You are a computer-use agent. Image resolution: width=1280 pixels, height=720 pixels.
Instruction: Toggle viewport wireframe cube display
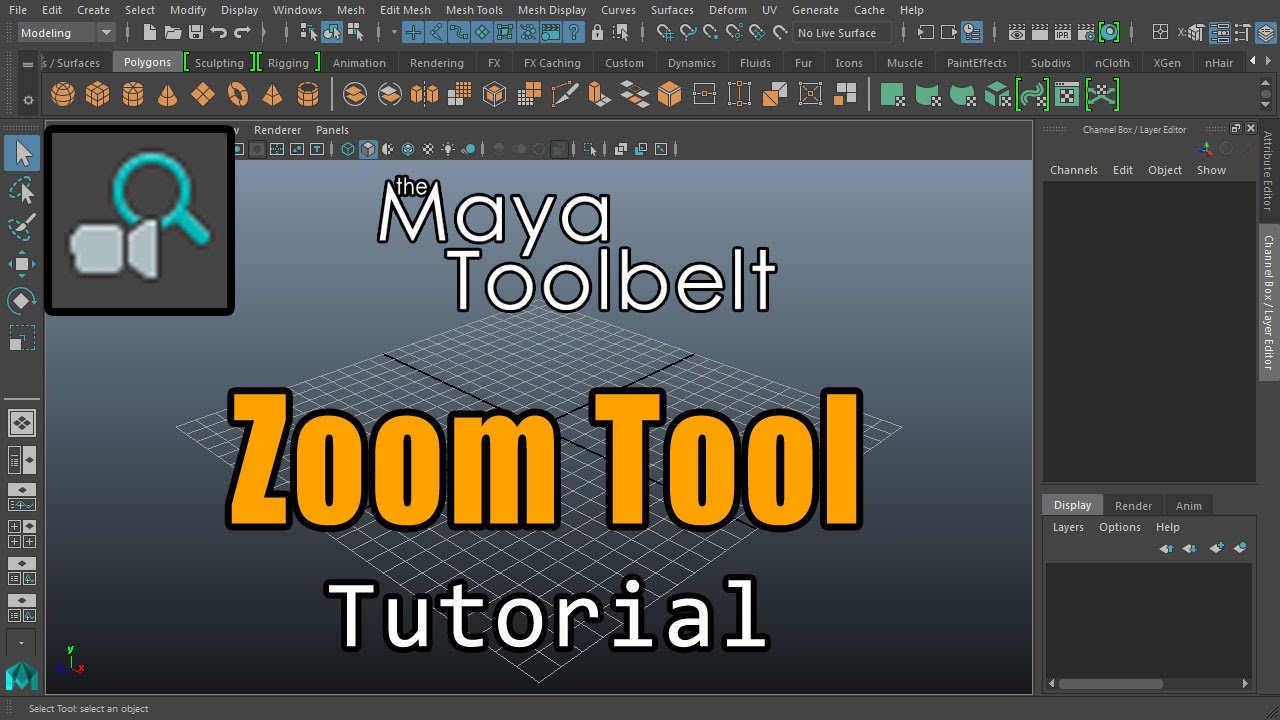tap(348, 149)
